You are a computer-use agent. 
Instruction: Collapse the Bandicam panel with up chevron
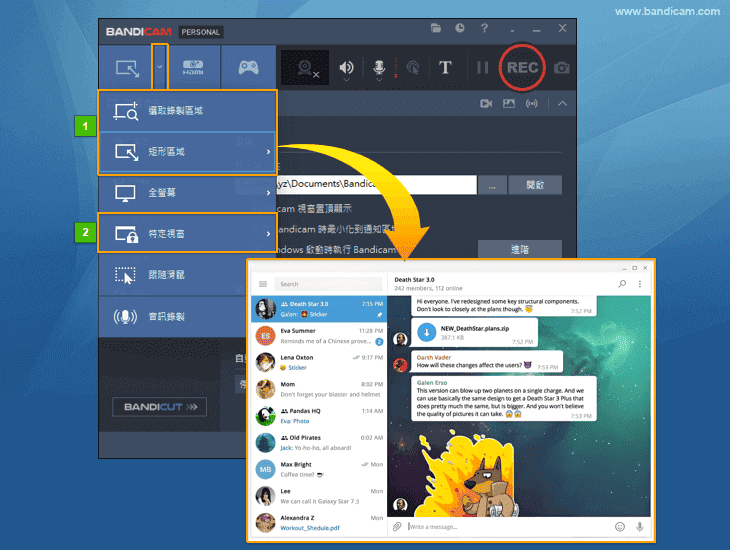[562, 103]
